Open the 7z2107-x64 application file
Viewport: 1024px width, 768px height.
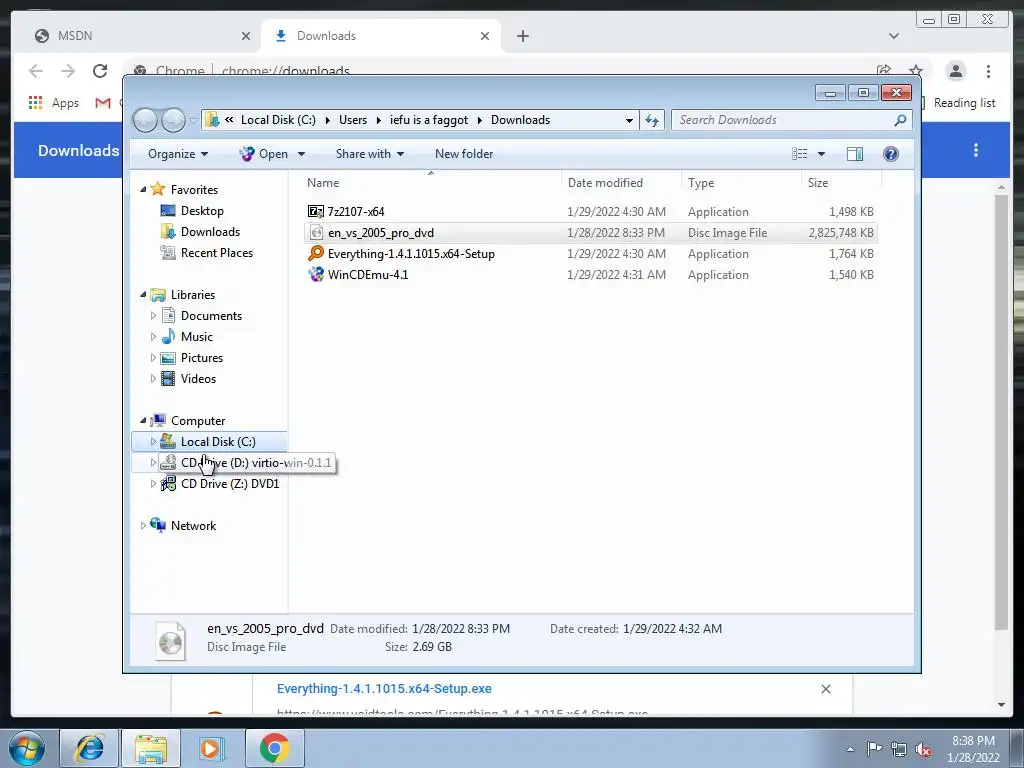click(x=356, y=212)
